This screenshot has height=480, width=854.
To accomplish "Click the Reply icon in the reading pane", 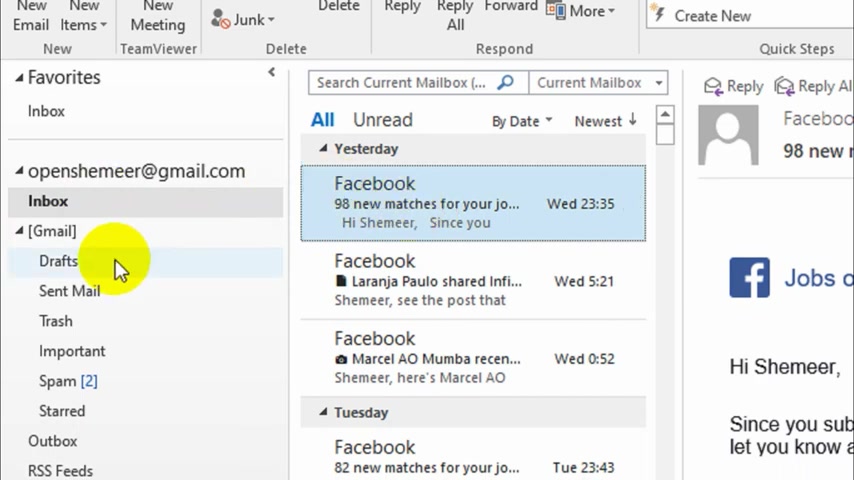I will coord(712,86).
